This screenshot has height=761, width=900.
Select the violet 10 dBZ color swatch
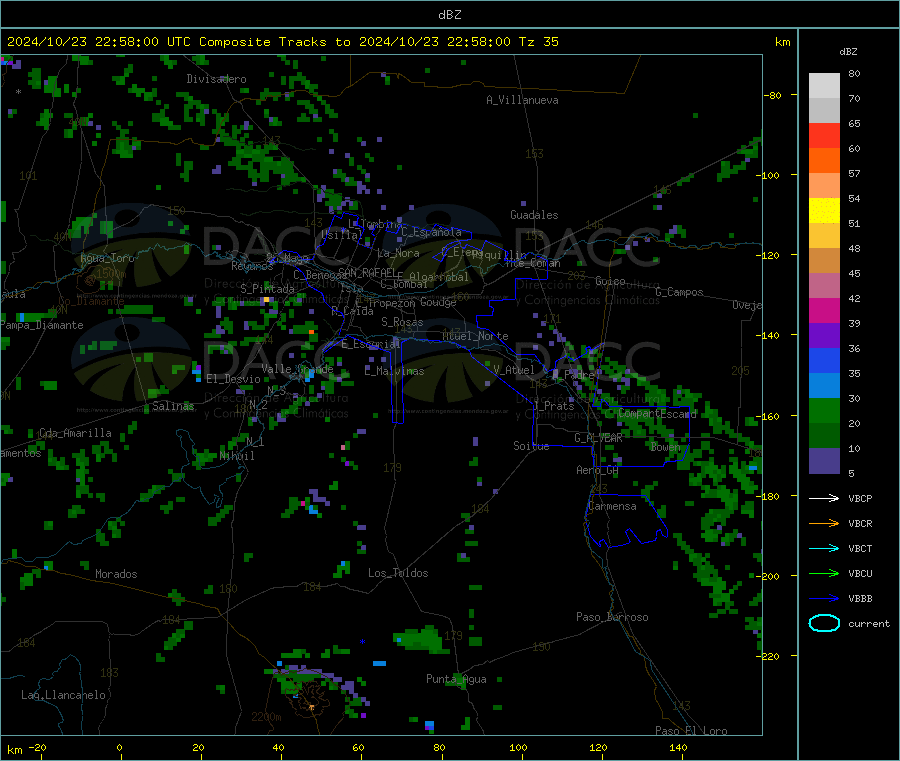click(x=824, y=461)
